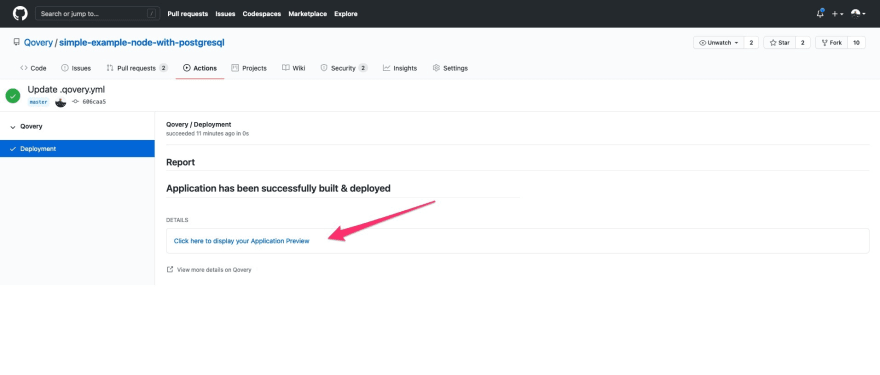The image size is (880, 375).
Task: Open the repository Settings tab
Action: (x=450, y=68)
